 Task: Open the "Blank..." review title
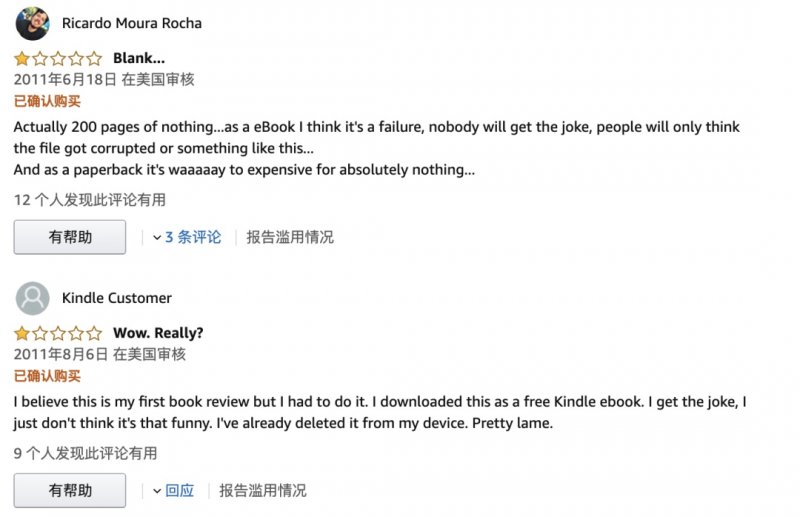pos(139,59)
